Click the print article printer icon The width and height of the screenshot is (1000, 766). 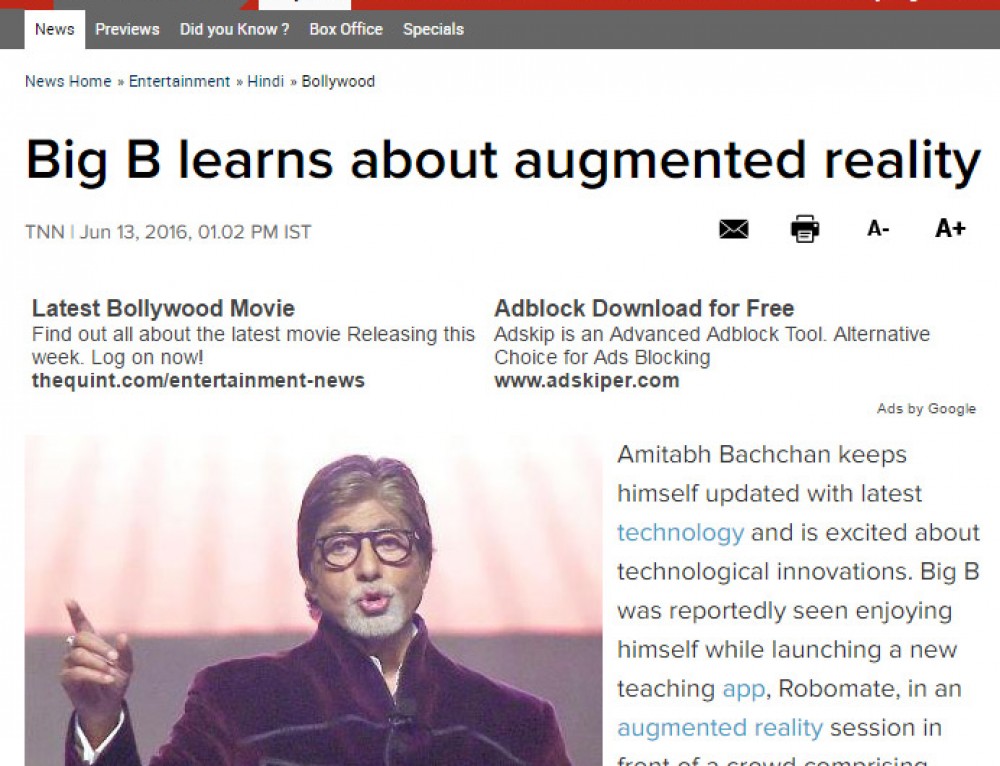[804, 229]
